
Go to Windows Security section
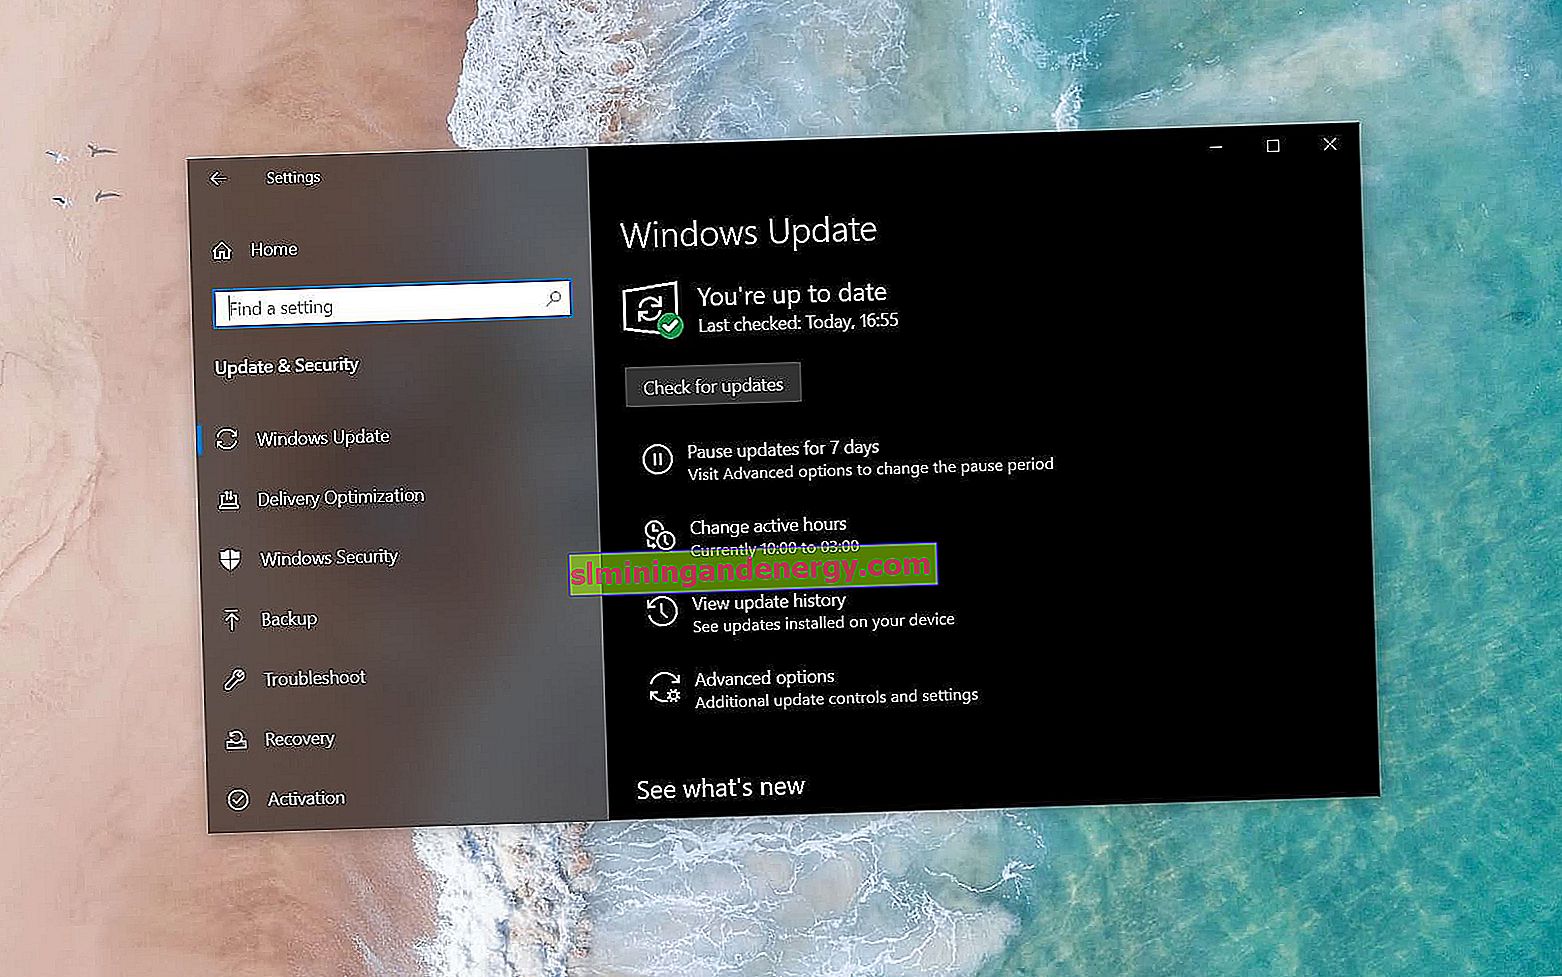[x=329, y=558]
